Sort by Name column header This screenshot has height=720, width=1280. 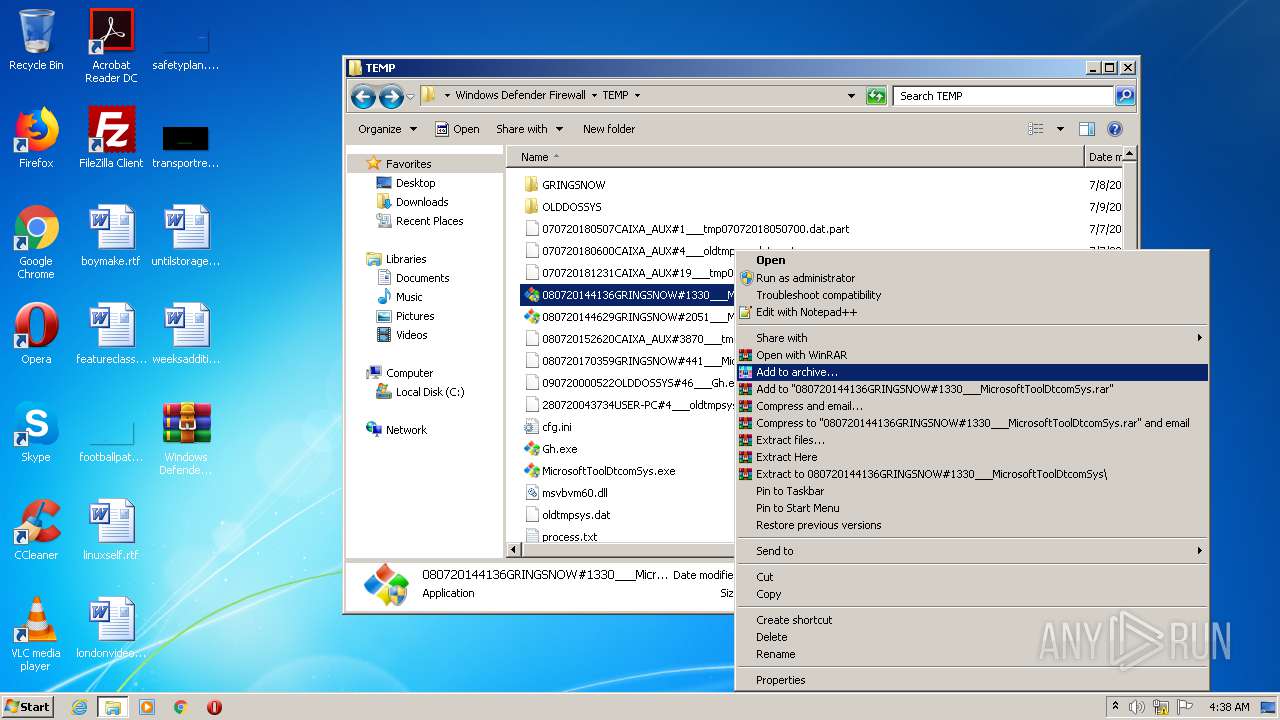click(x=795, y=157)
